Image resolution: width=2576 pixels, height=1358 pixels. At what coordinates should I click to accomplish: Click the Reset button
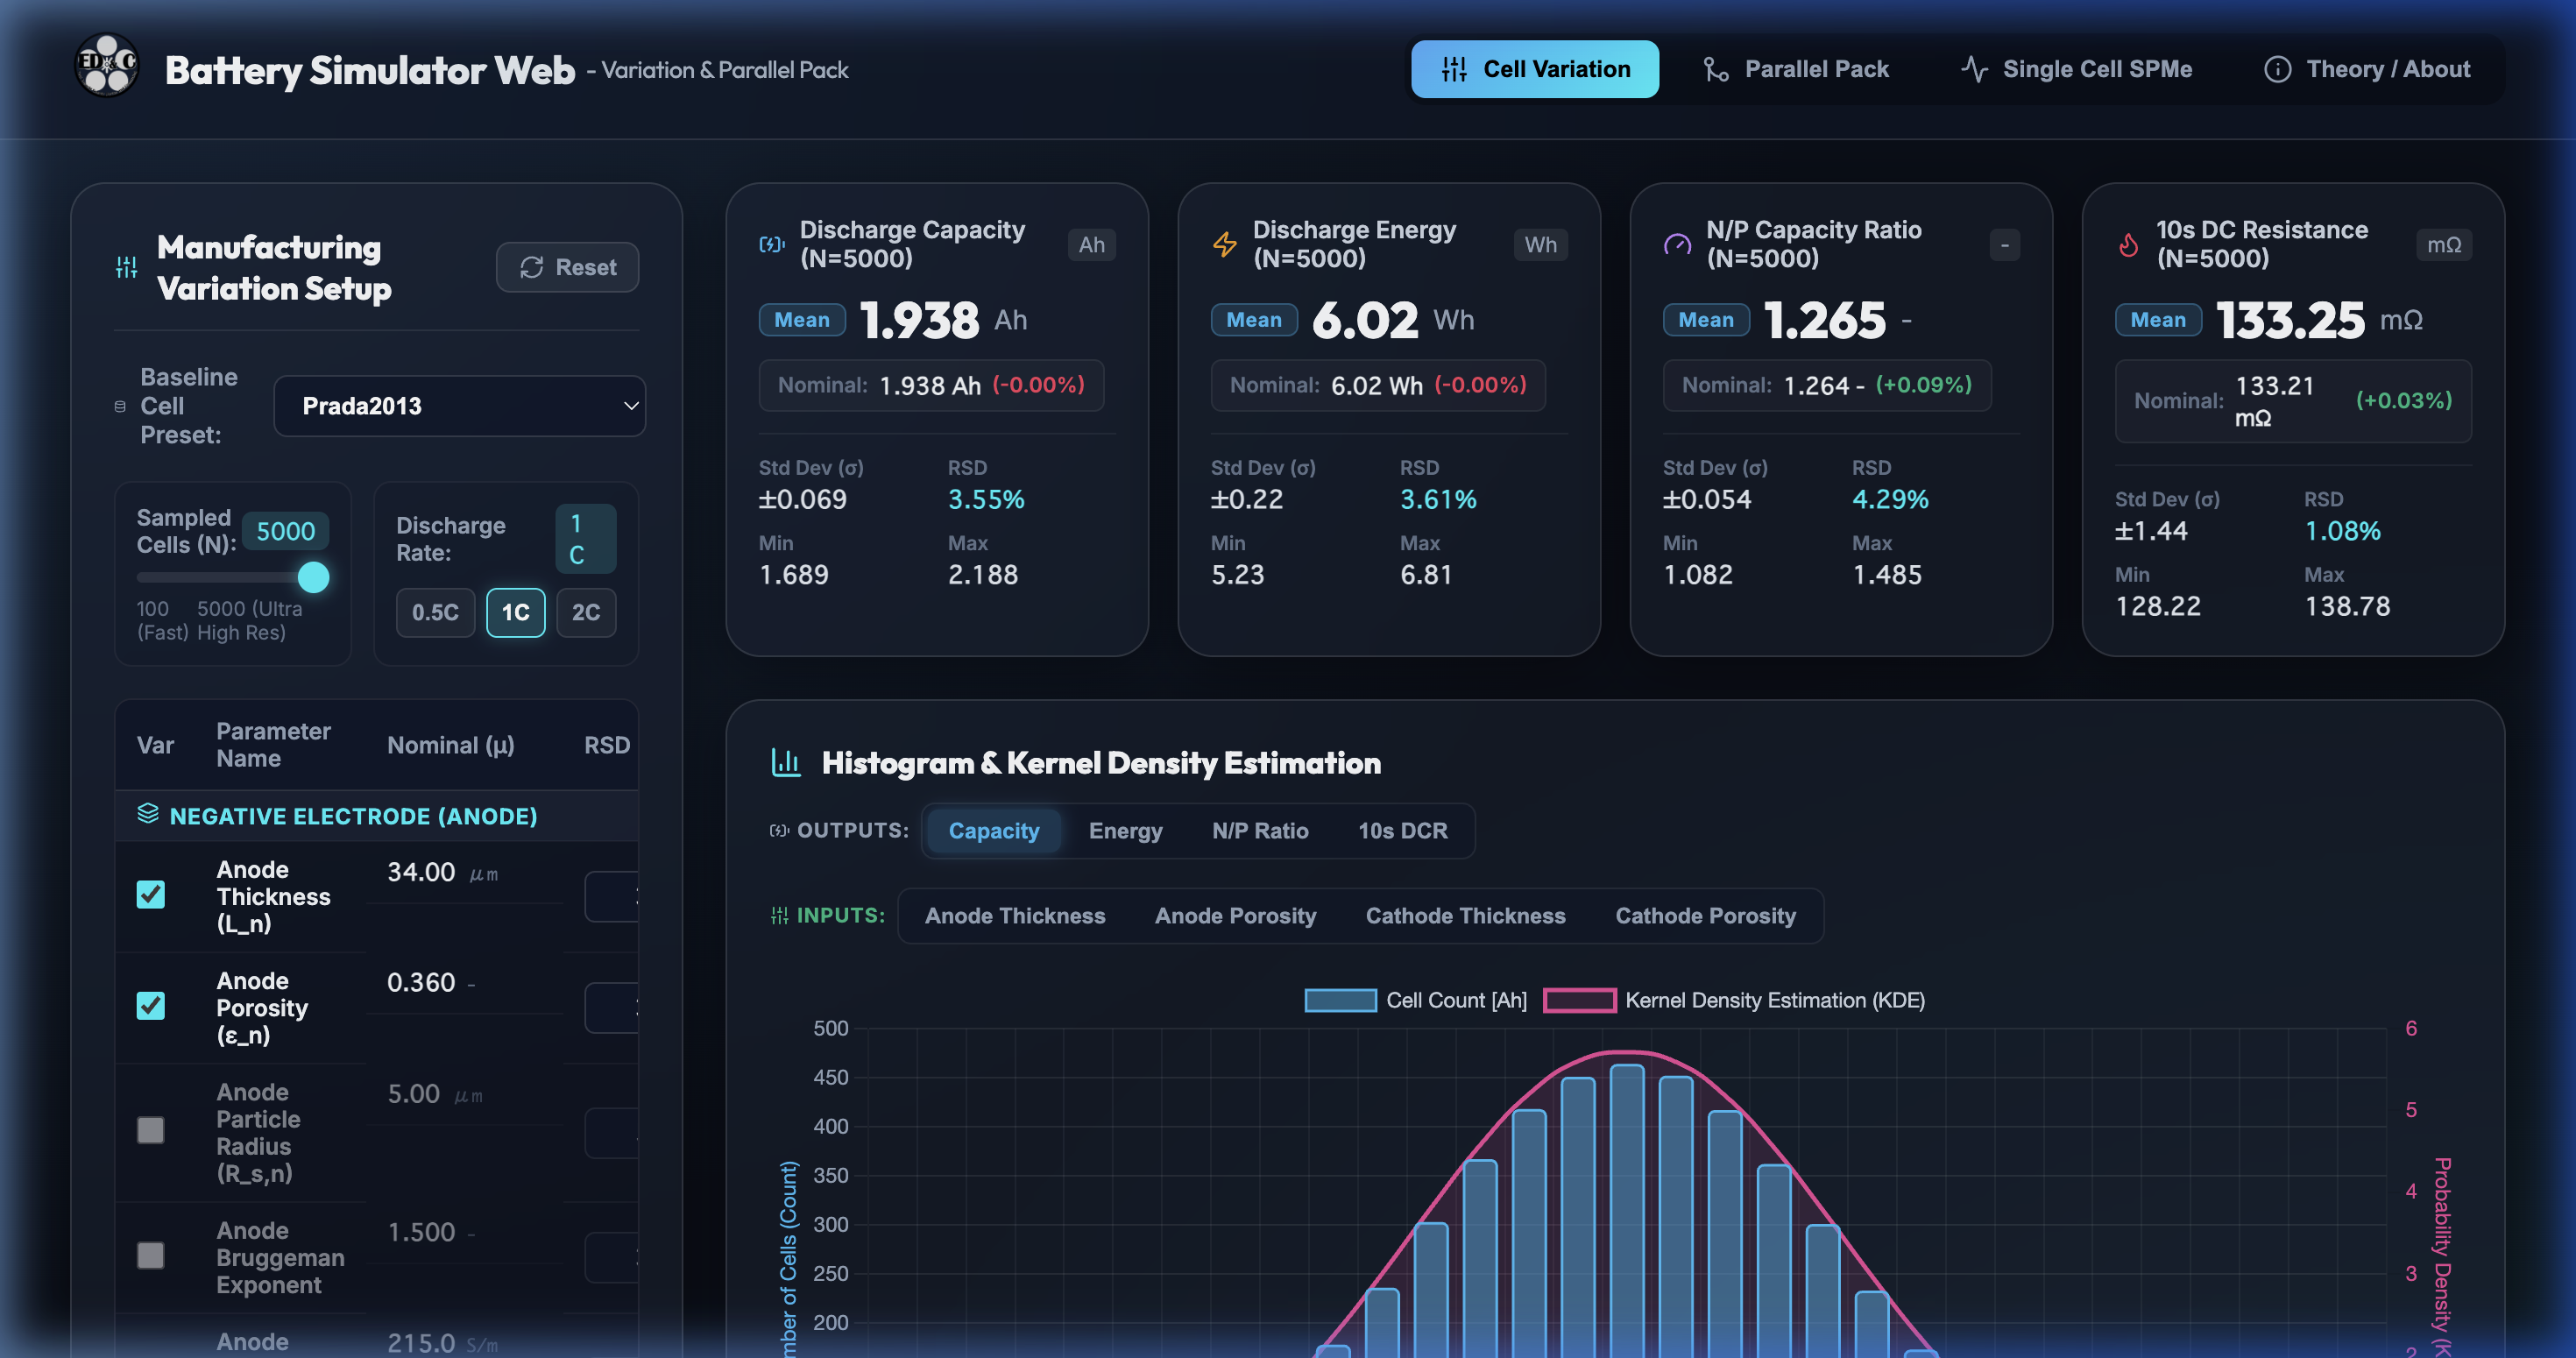567,267
